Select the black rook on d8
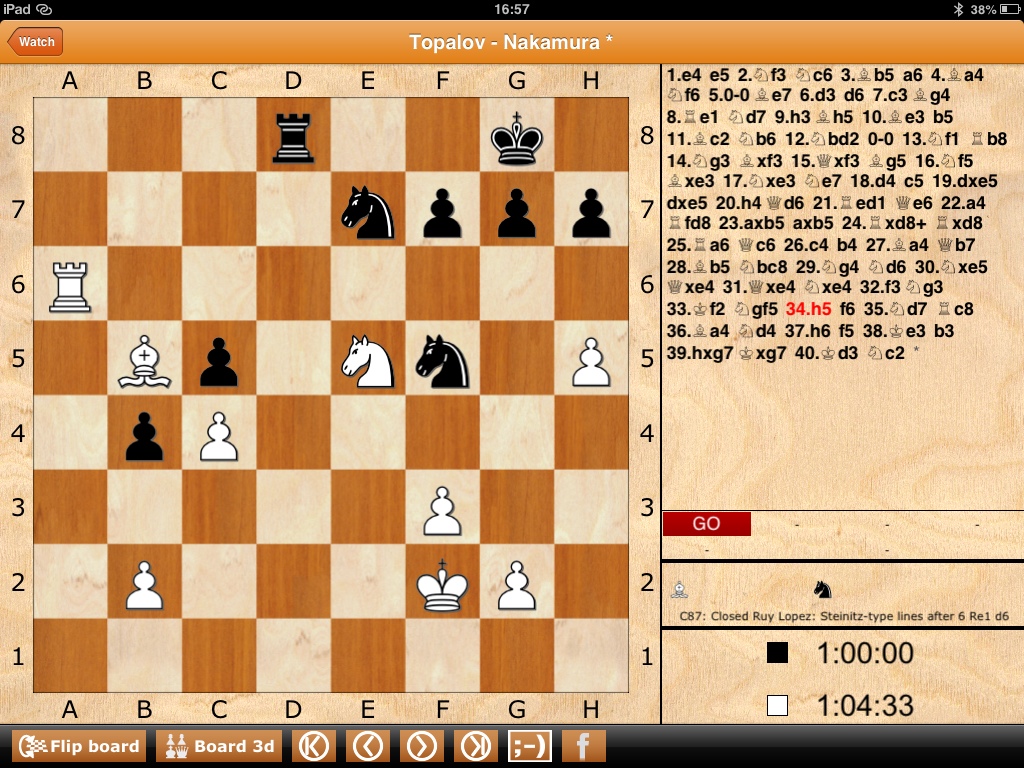This screenshot has height=768, width=1024. click(x=293, y=136)
